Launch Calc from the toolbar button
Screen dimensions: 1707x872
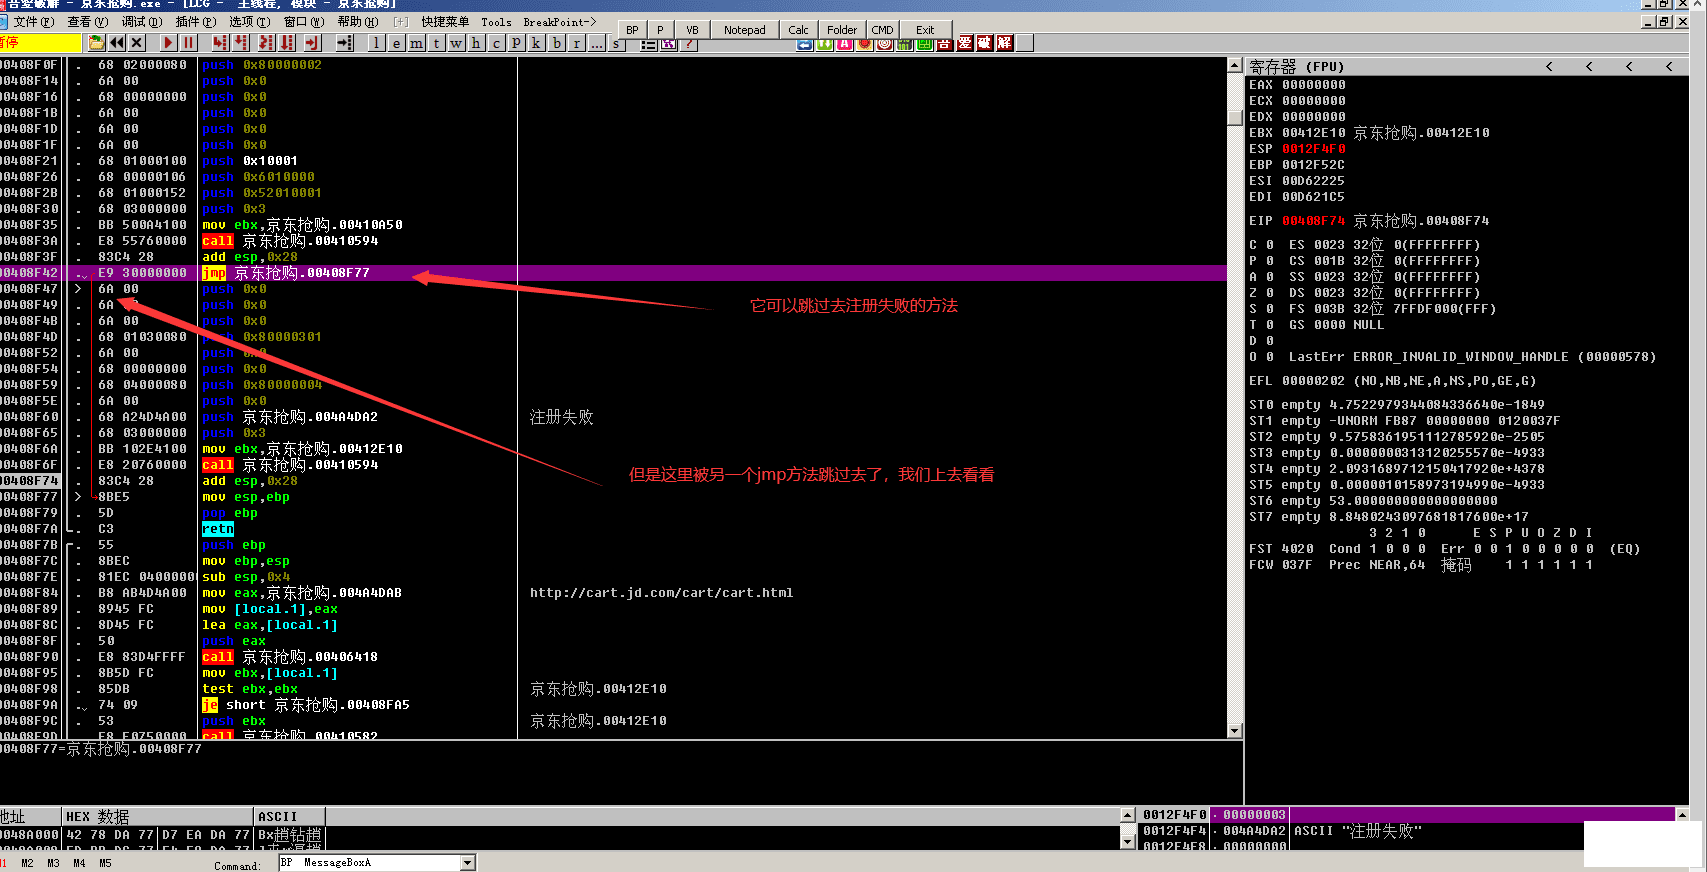(x=798, y=30)
